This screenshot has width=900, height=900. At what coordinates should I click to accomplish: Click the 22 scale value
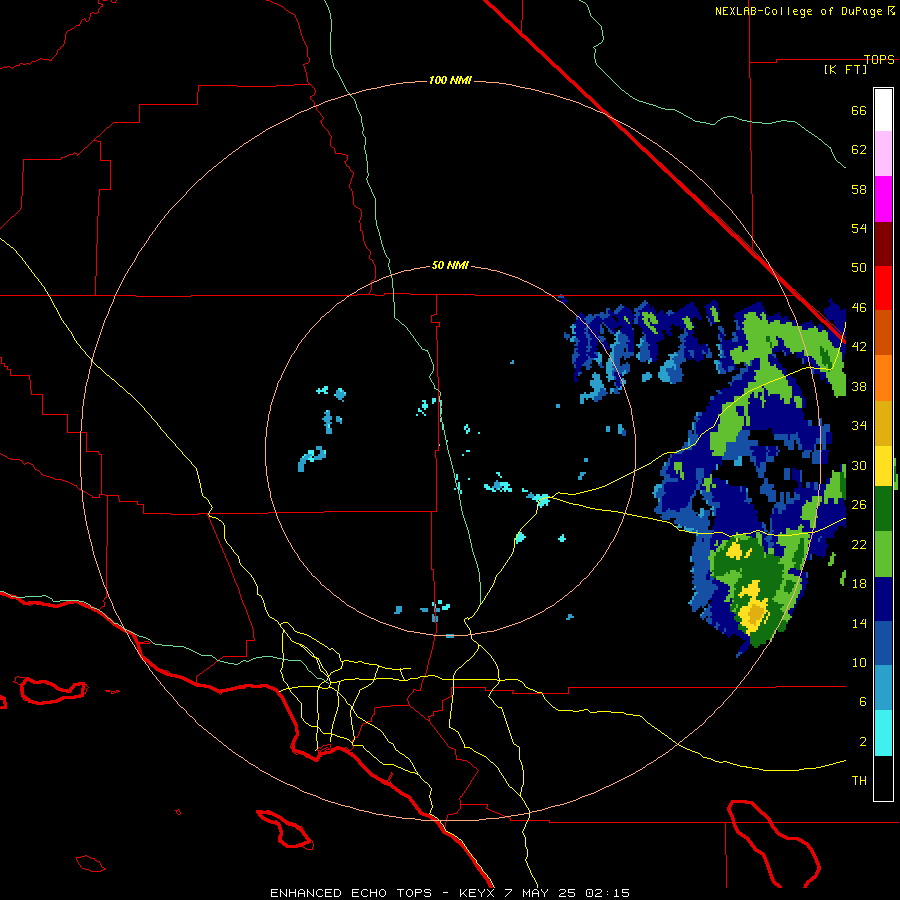pyautogui.click(x=859, y=544)
